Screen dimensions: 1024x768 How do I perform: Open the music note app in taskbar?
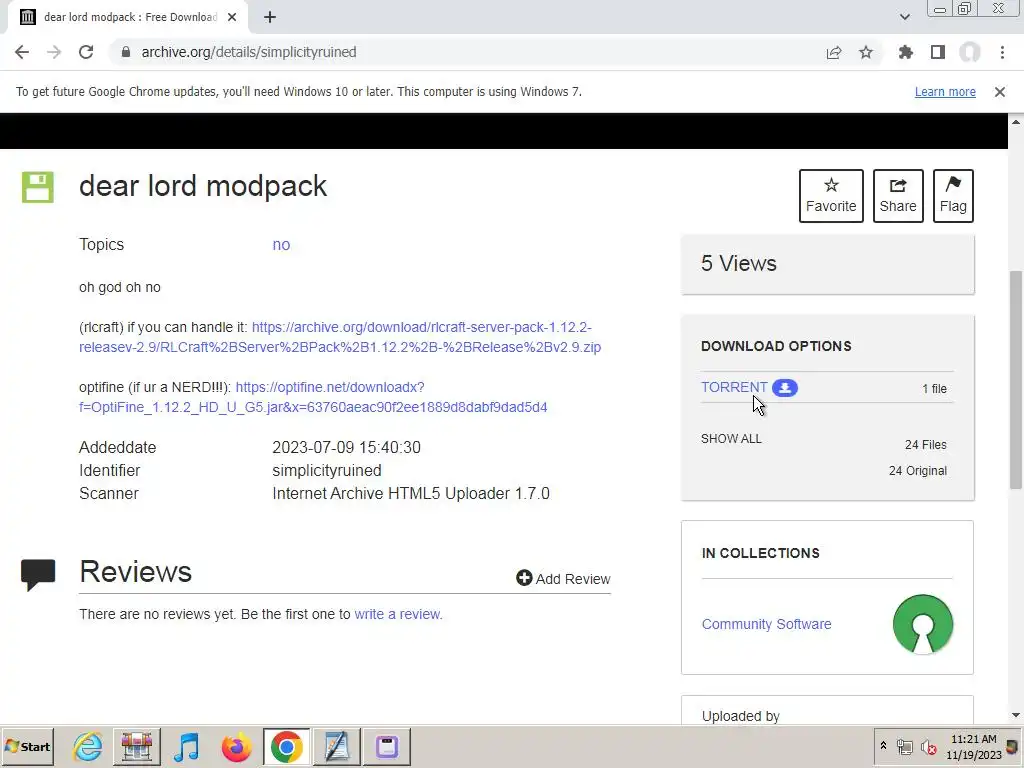[187, 746]
